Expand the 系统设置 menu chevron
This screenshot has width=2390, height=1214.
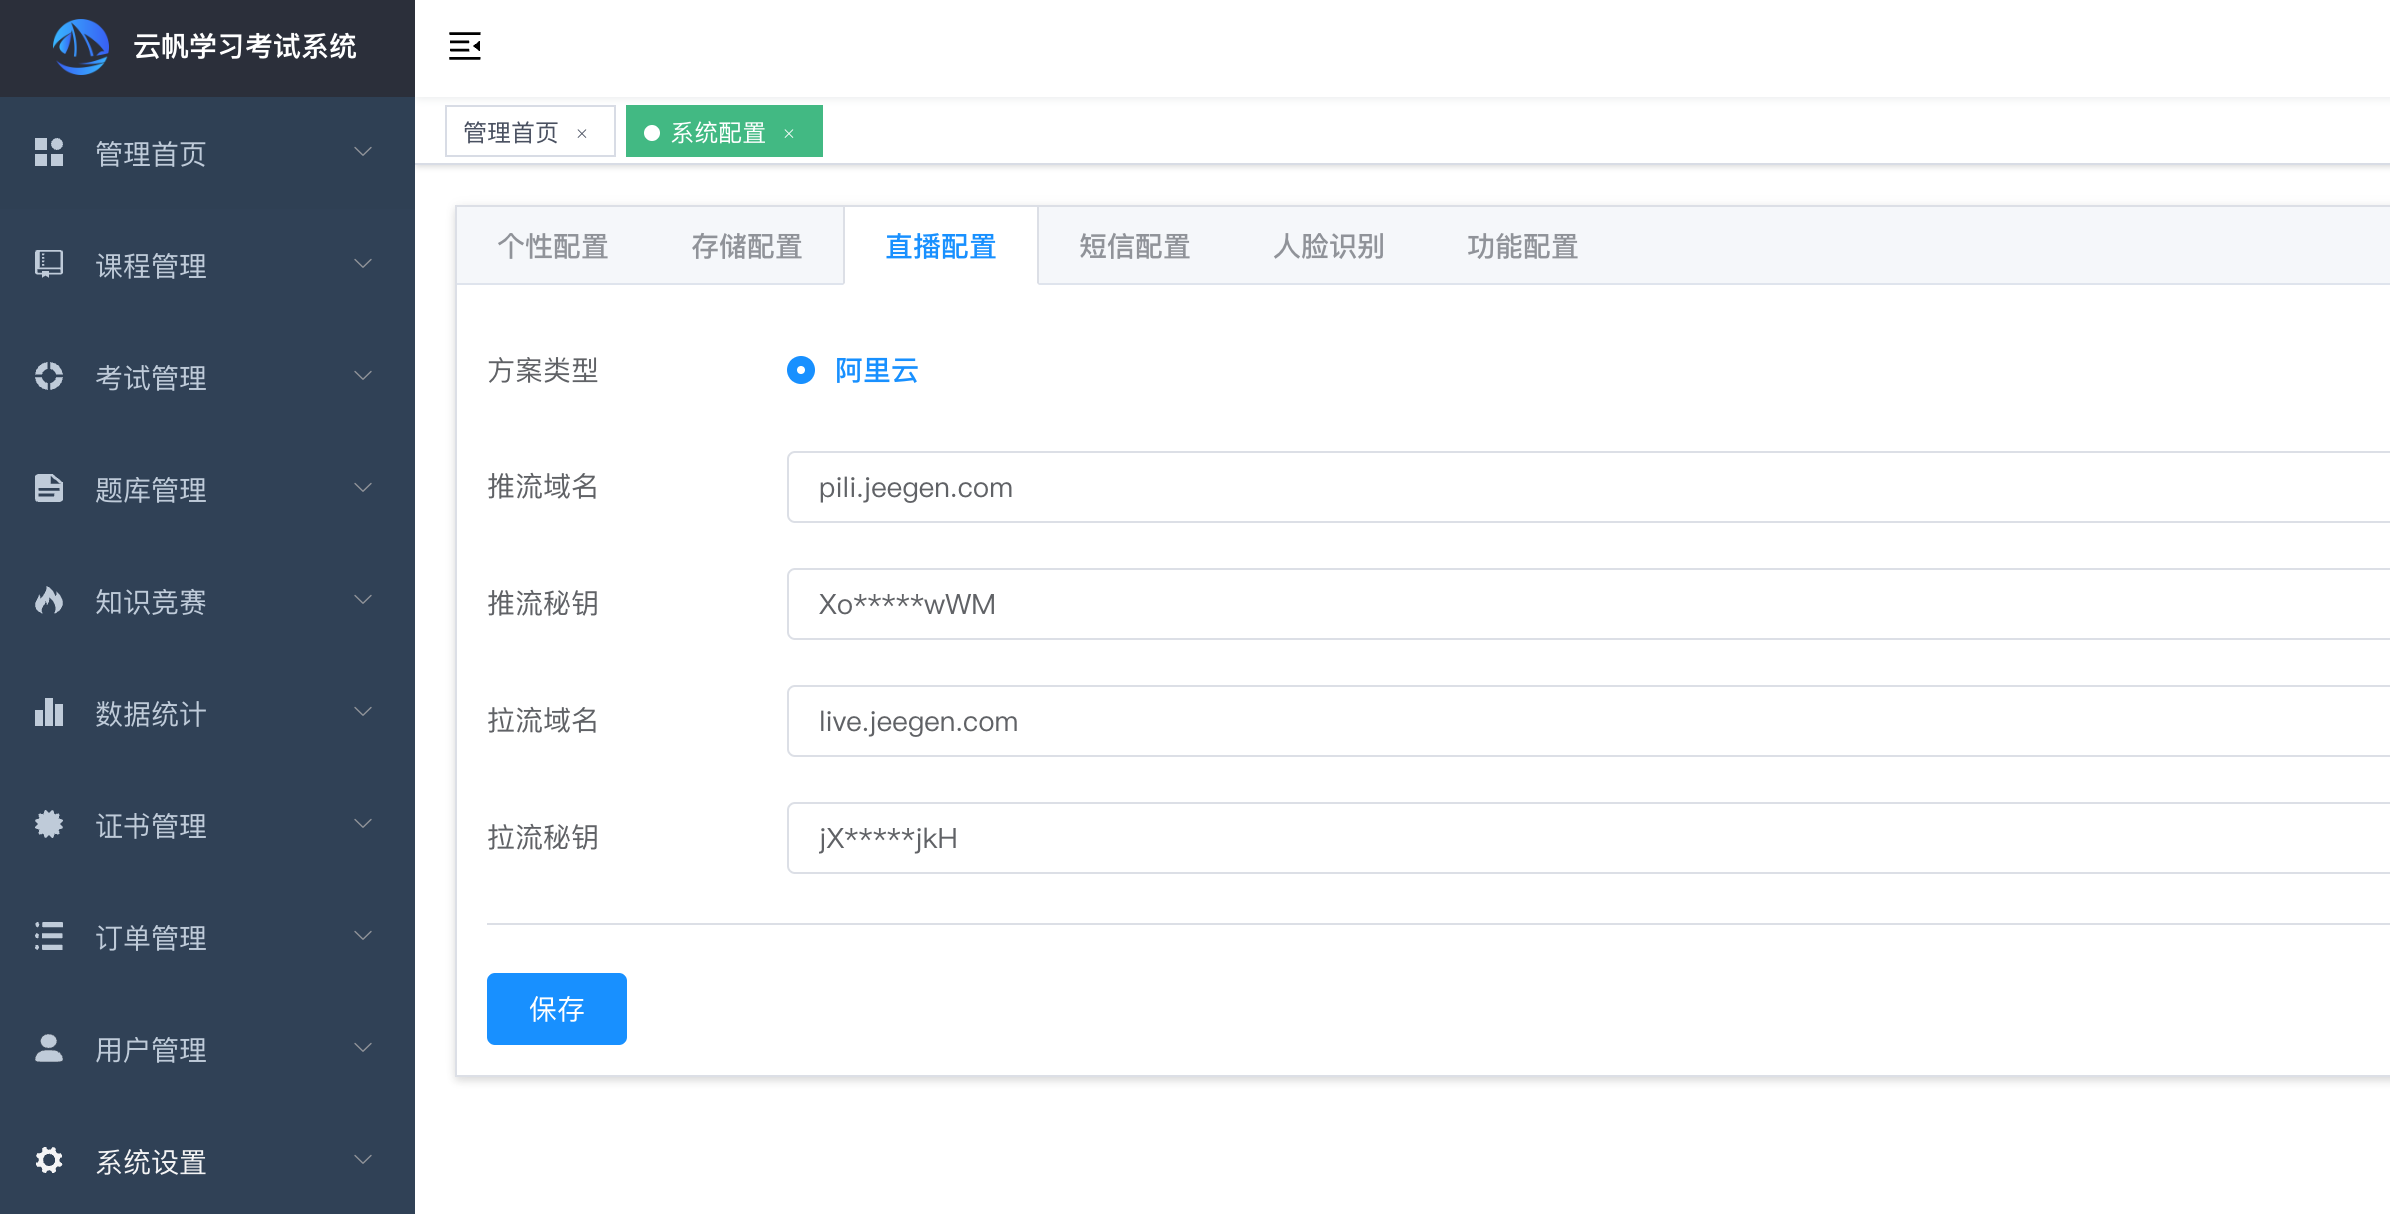pos(363,1160)
